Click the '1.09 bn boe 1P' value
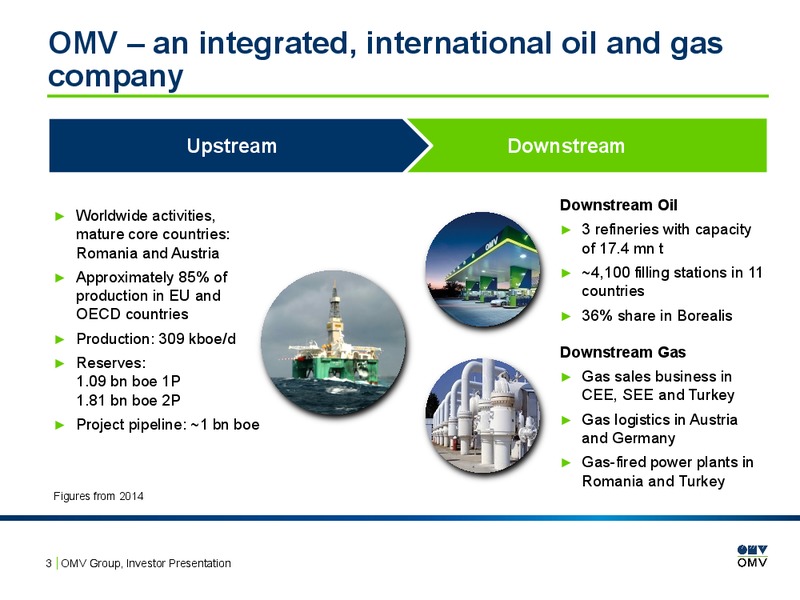Image resolution: width=800 pixels, height=600 pixels. (128, 381)
